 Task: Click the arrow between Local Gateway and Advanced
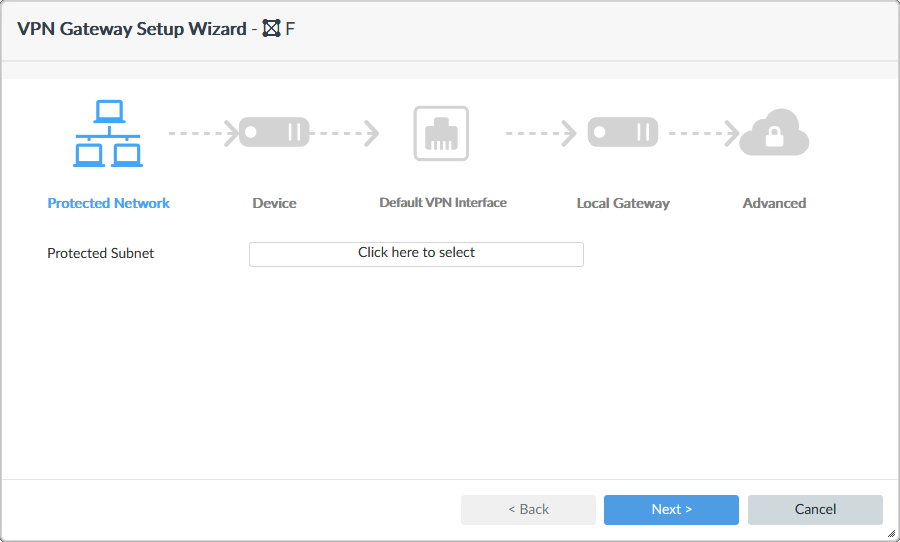click(x=703, y=132)
